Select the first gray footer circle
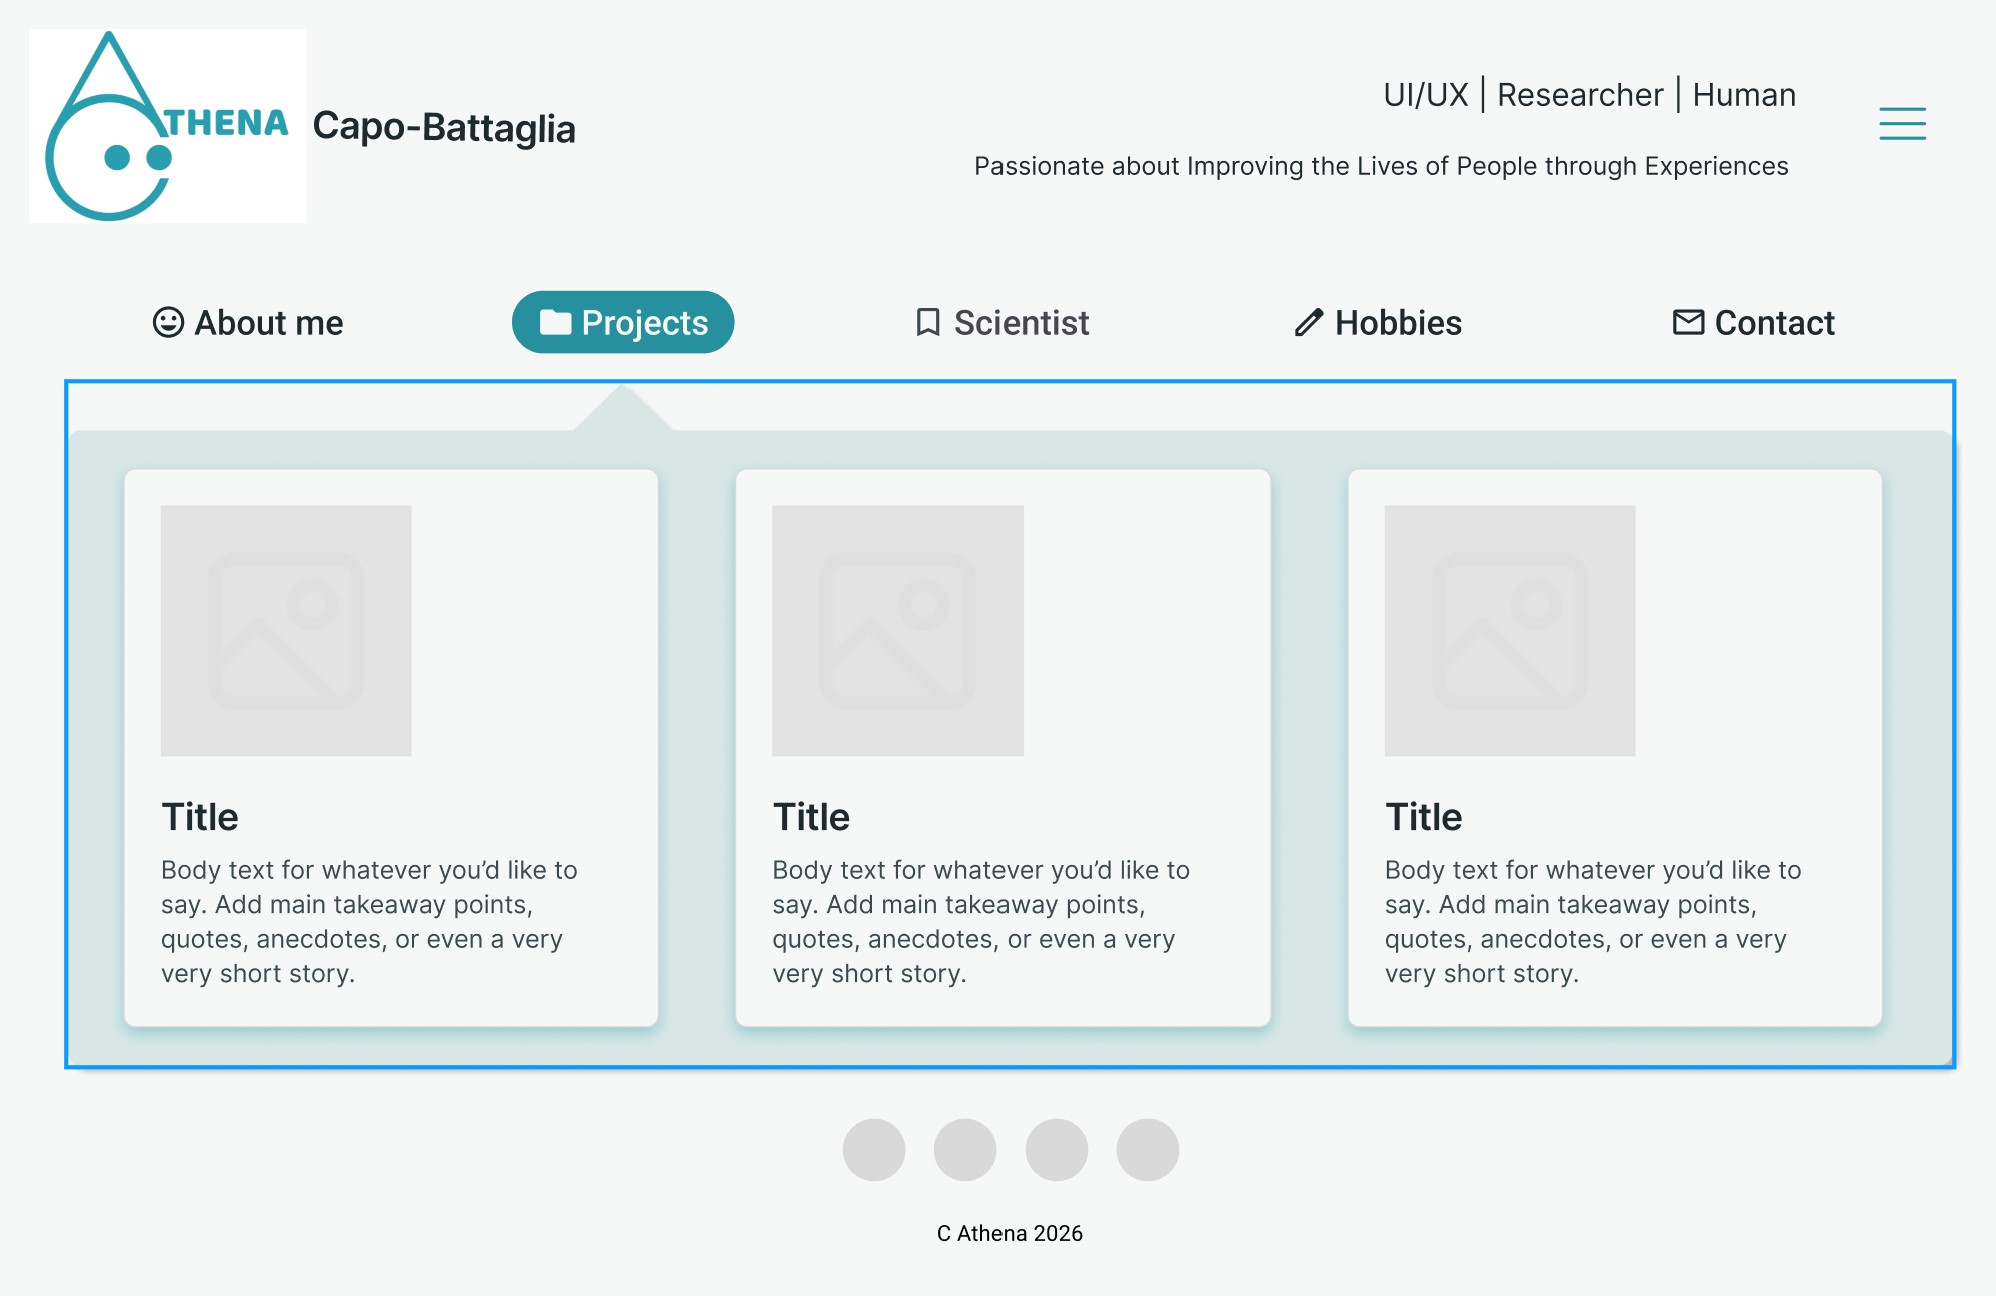Screen dimensions: 1996x1296 874,1150
